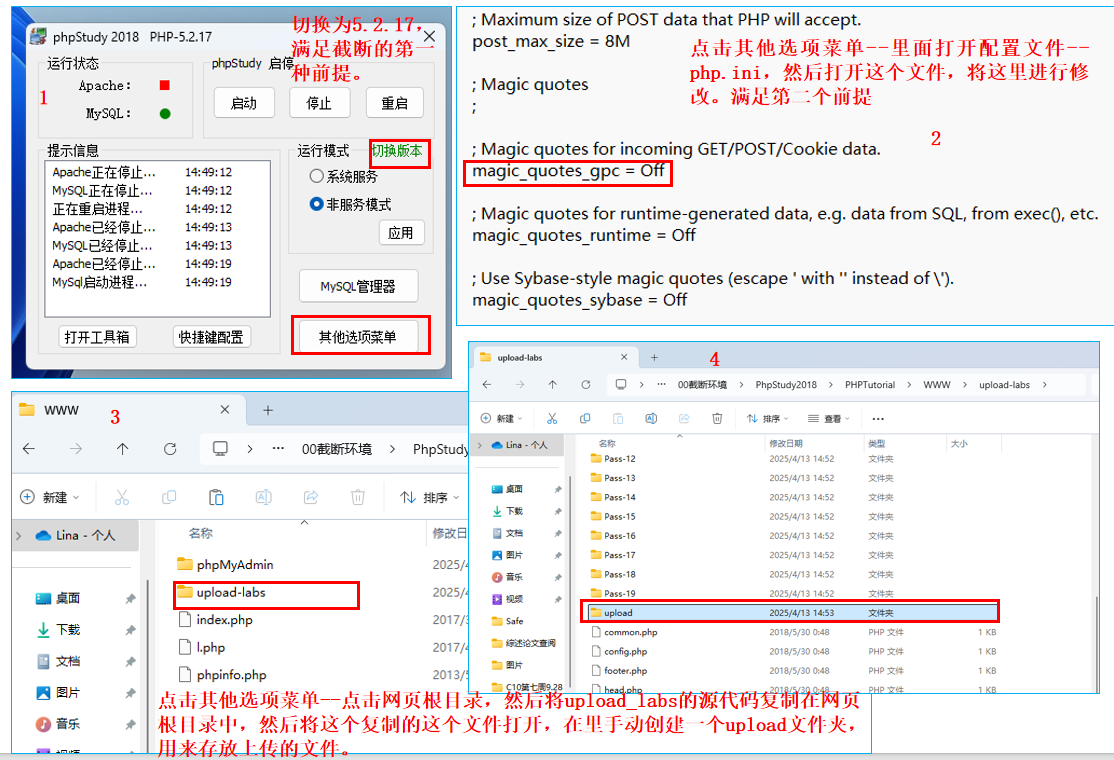Viewport: 1114px width, 760px height.
Task: Click the copy icon in upload-labs toolbar
Action: (585, 418)
